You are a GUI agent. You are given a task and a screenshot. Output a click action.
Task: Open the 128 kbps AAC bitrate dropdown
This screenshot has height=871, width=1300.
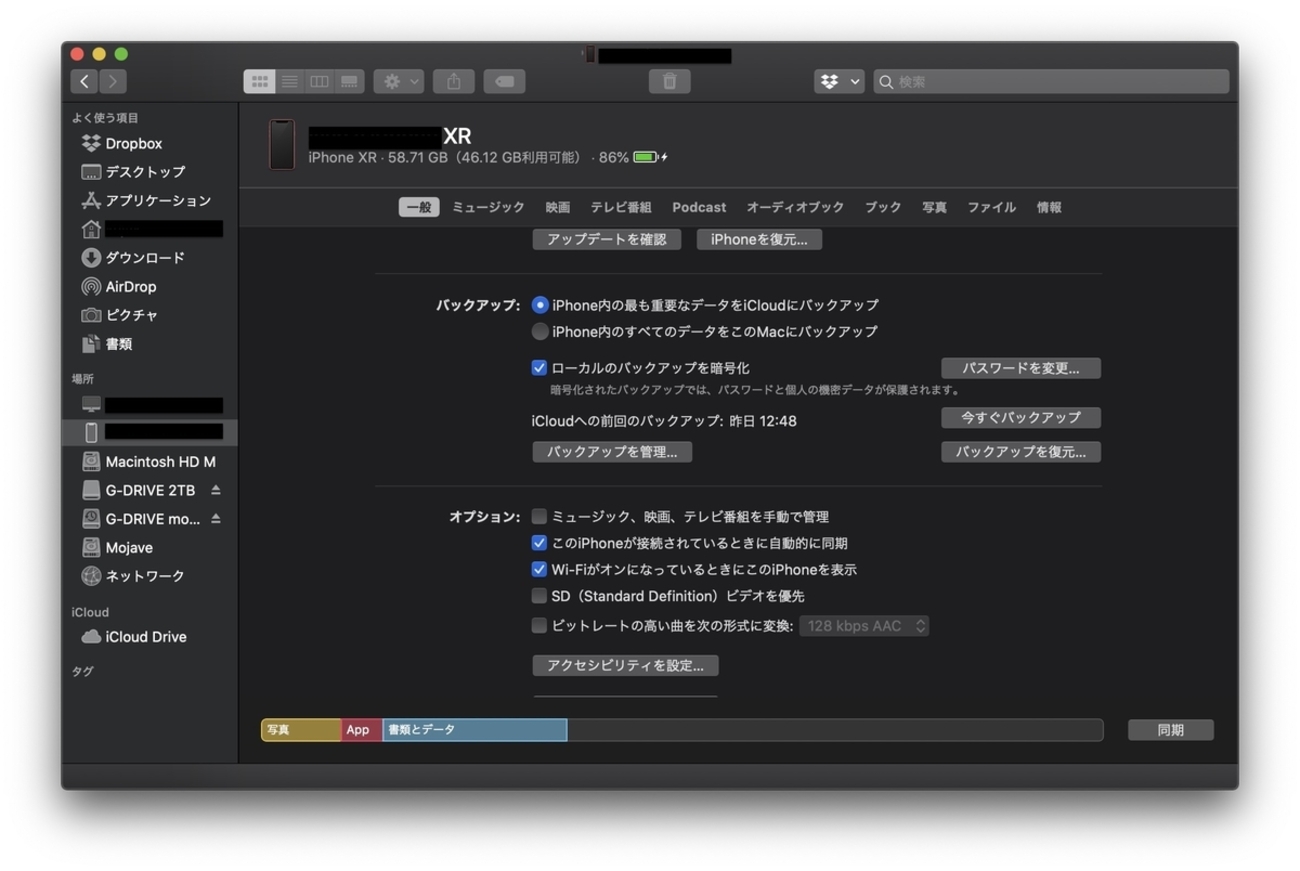tap(864, 626)
